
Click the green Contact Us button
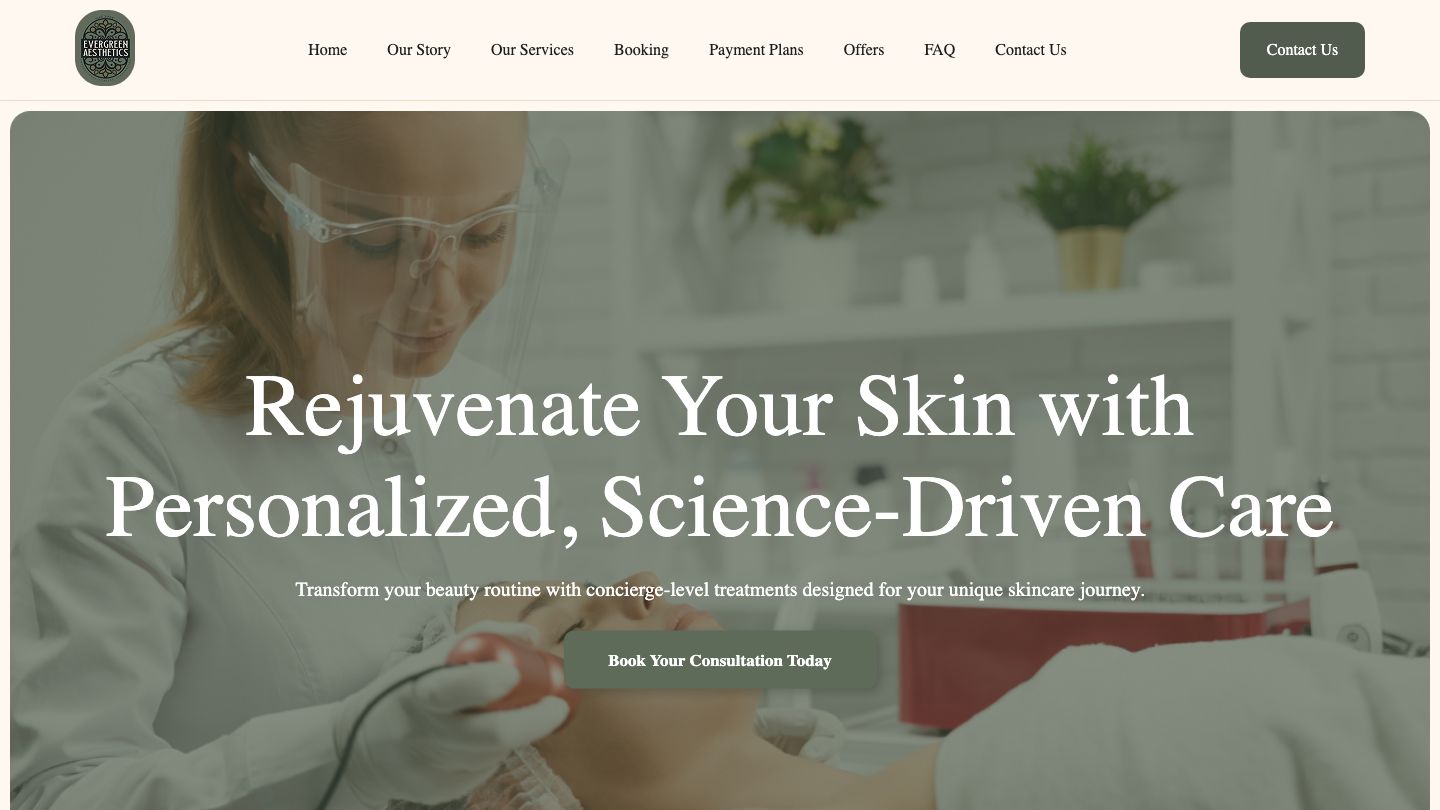1302,50
